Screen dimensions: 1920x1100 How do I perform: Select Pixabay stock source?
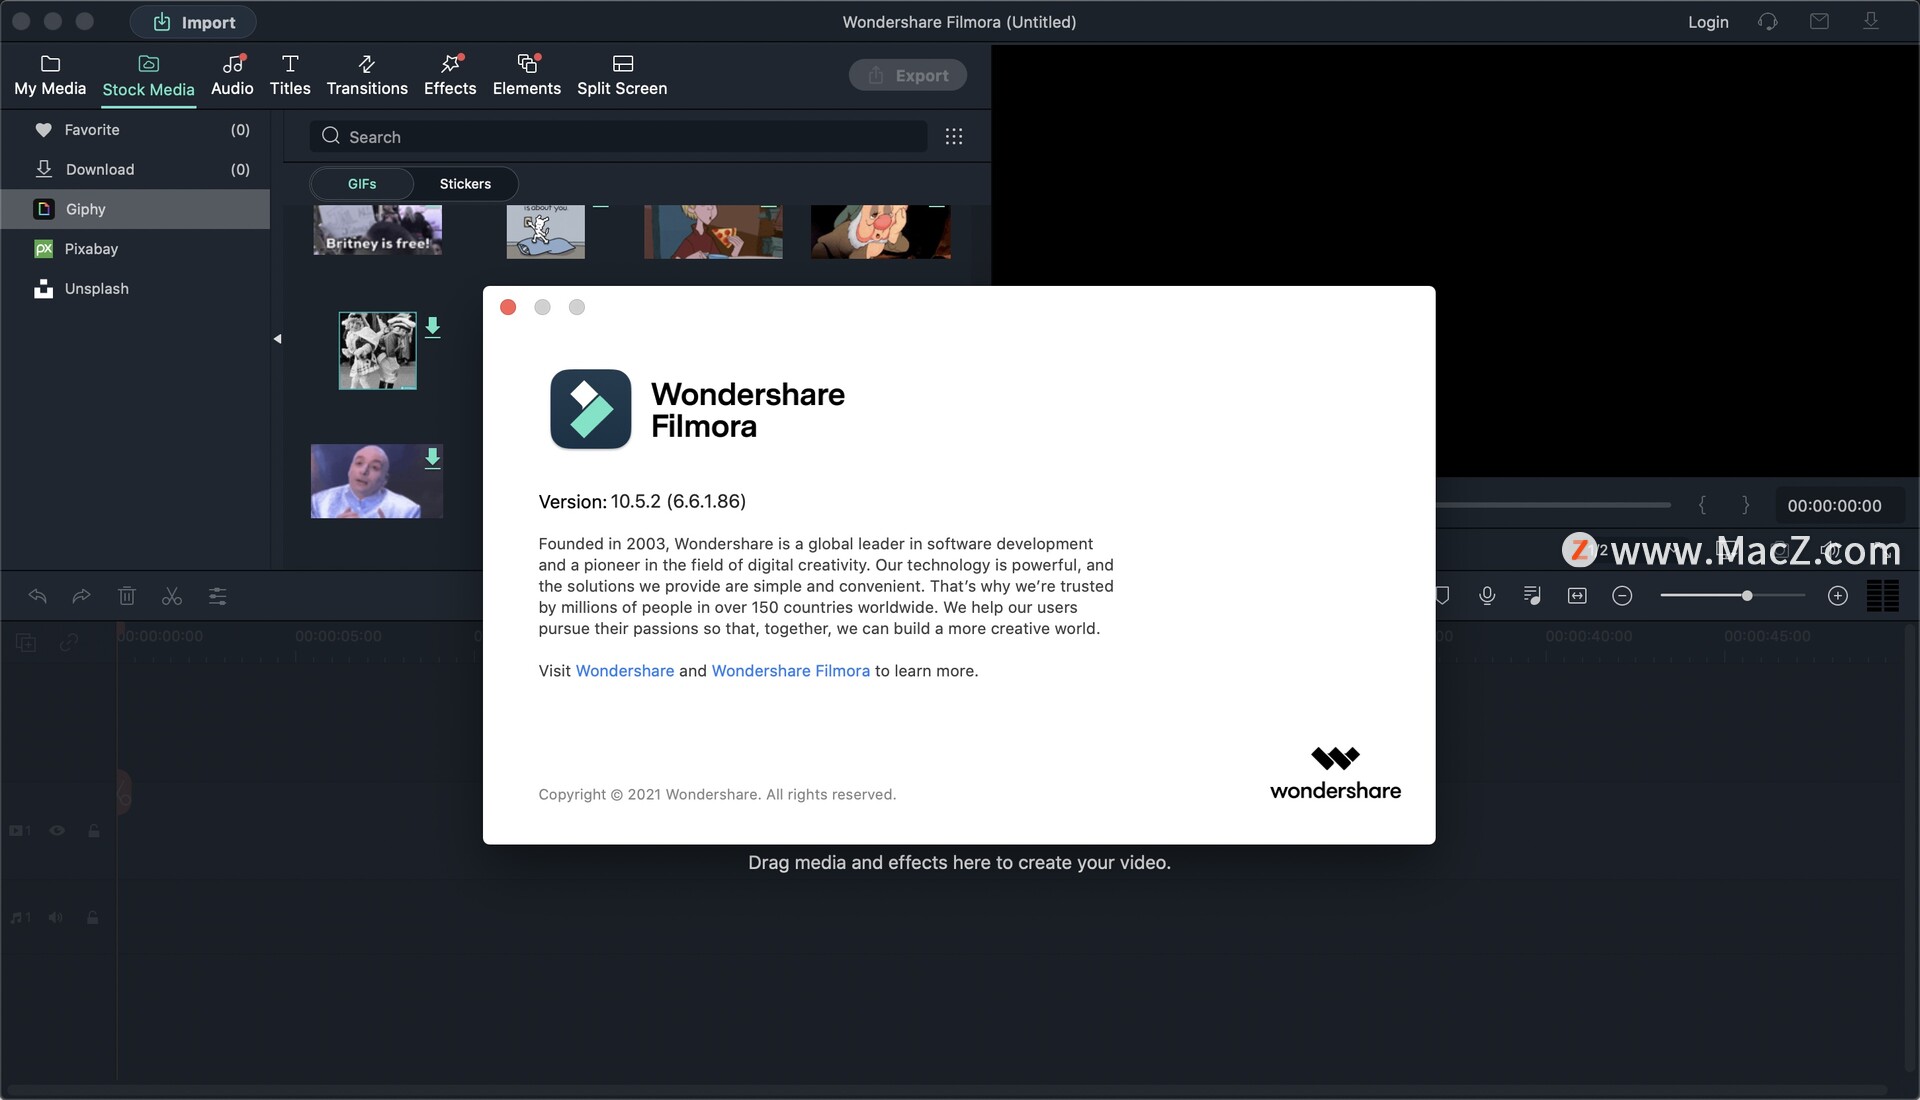click(x=135, y=249)
